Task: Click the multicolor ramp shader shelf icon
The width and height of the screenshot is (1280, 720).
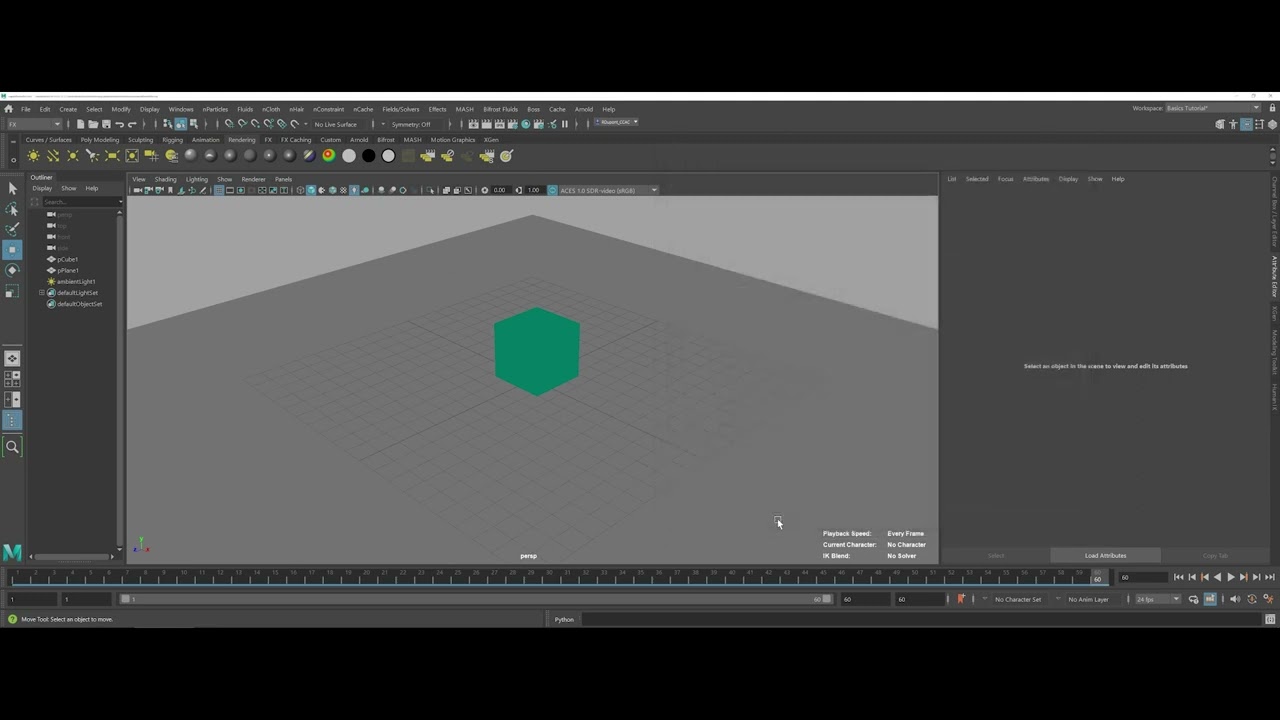Action: (x=329, y=156)
